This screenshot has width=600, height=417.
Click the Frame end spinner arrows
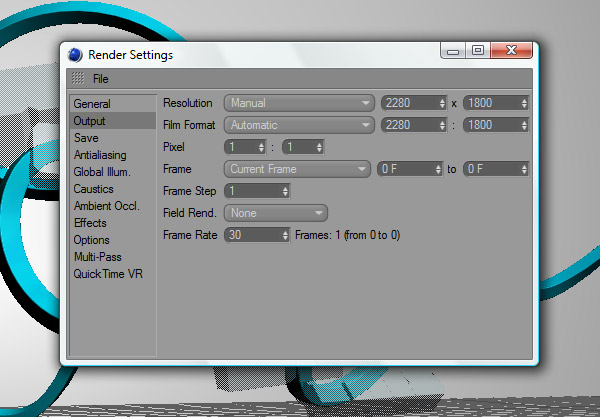524,169
